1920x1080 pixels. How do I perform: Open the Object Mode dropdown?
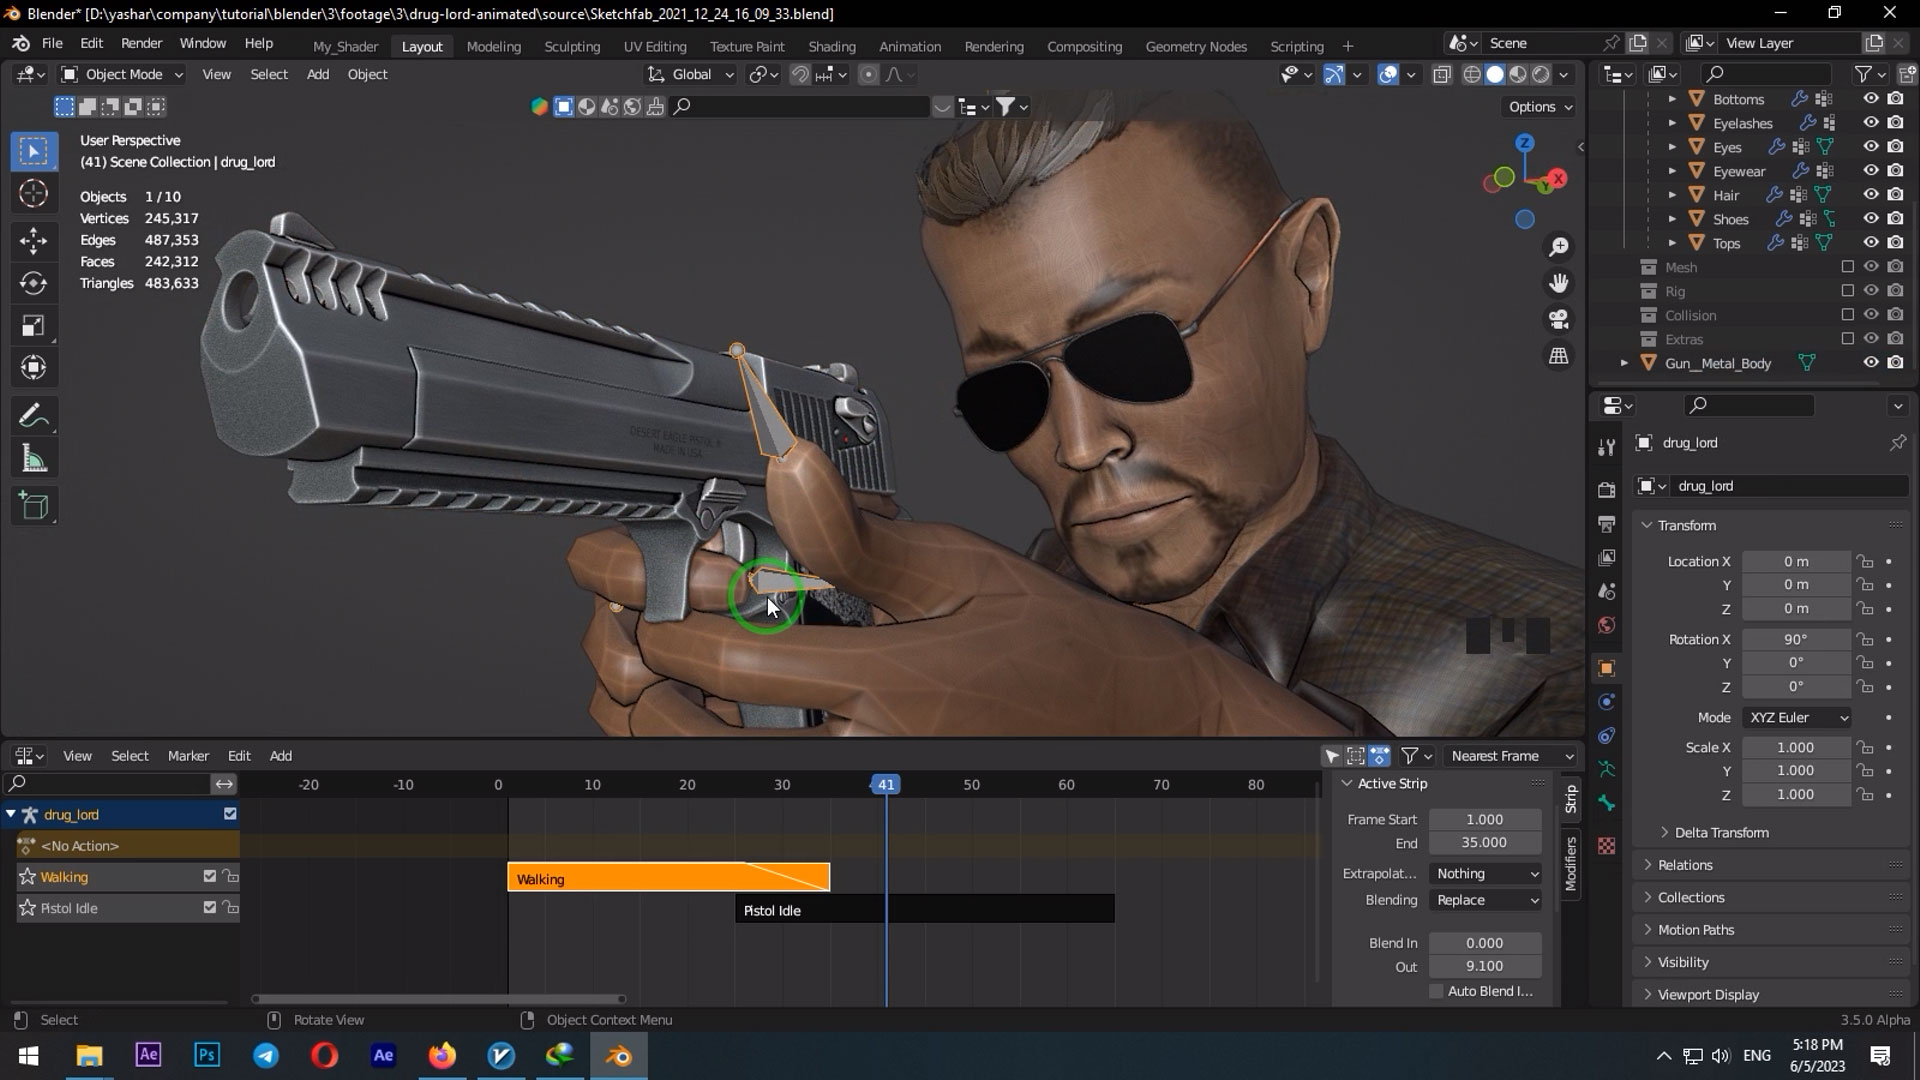(x=120, y=74)
